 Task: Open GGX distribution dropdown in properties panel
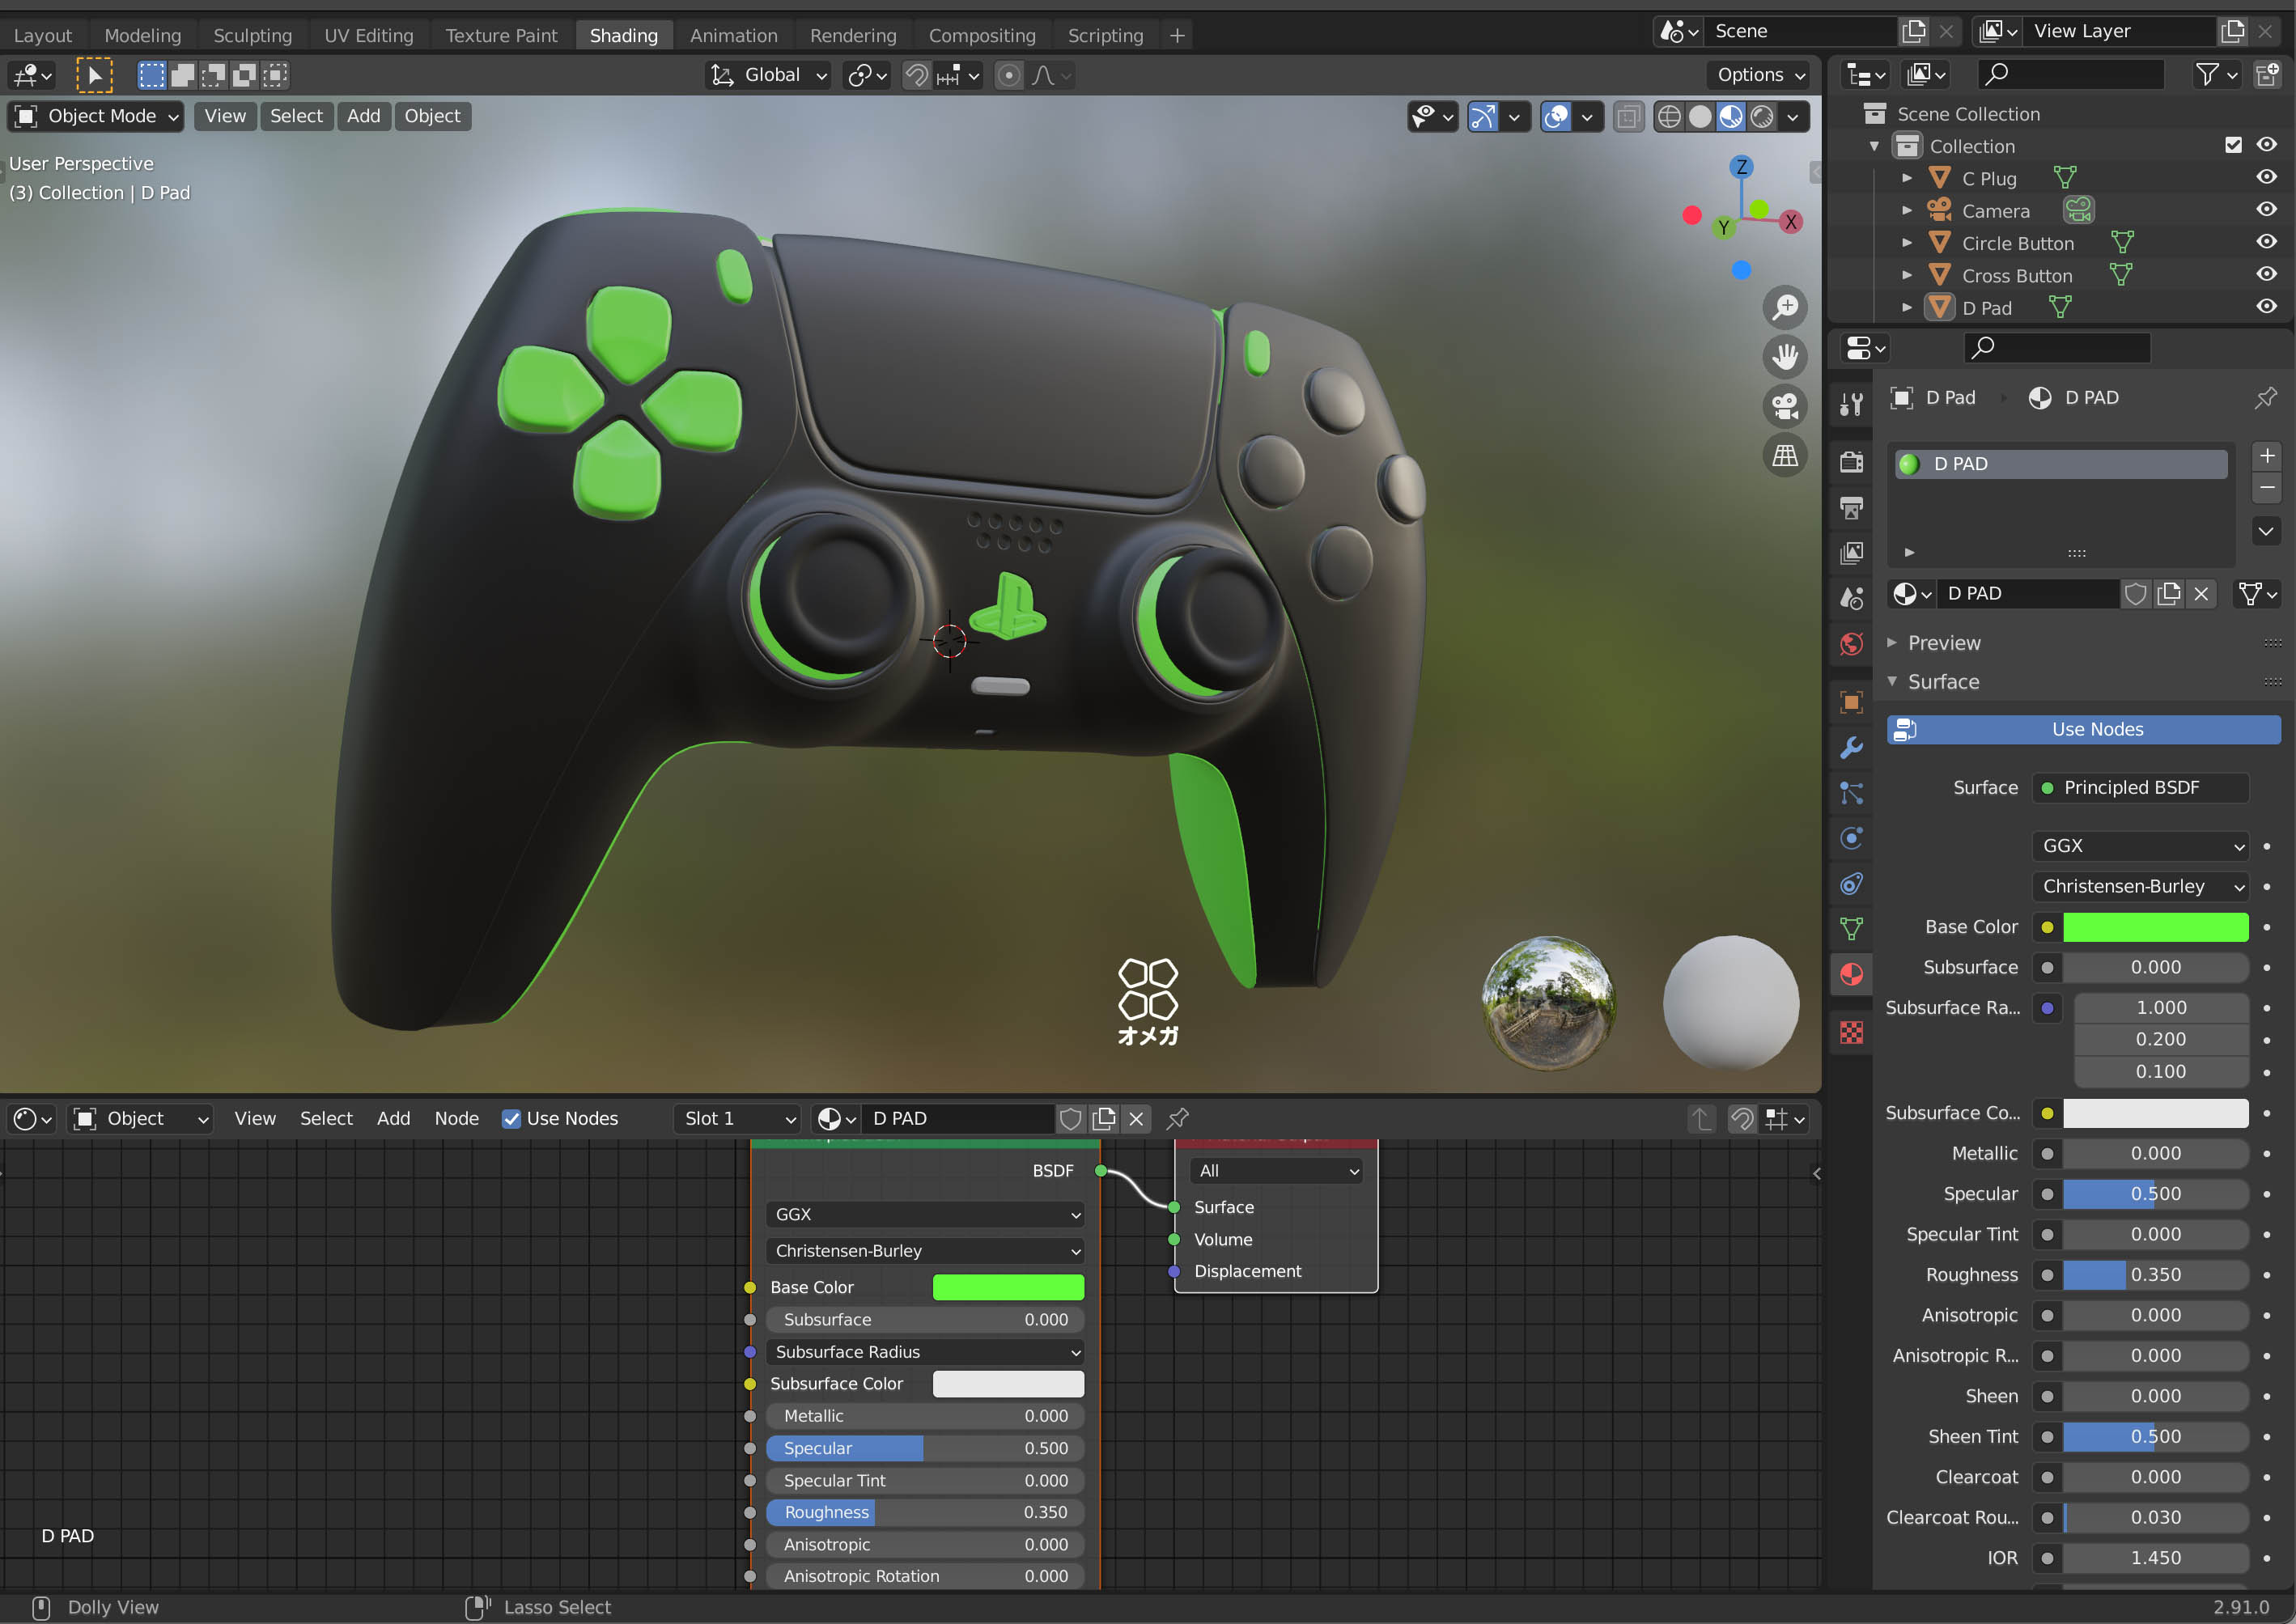[x=2140, y=846]
